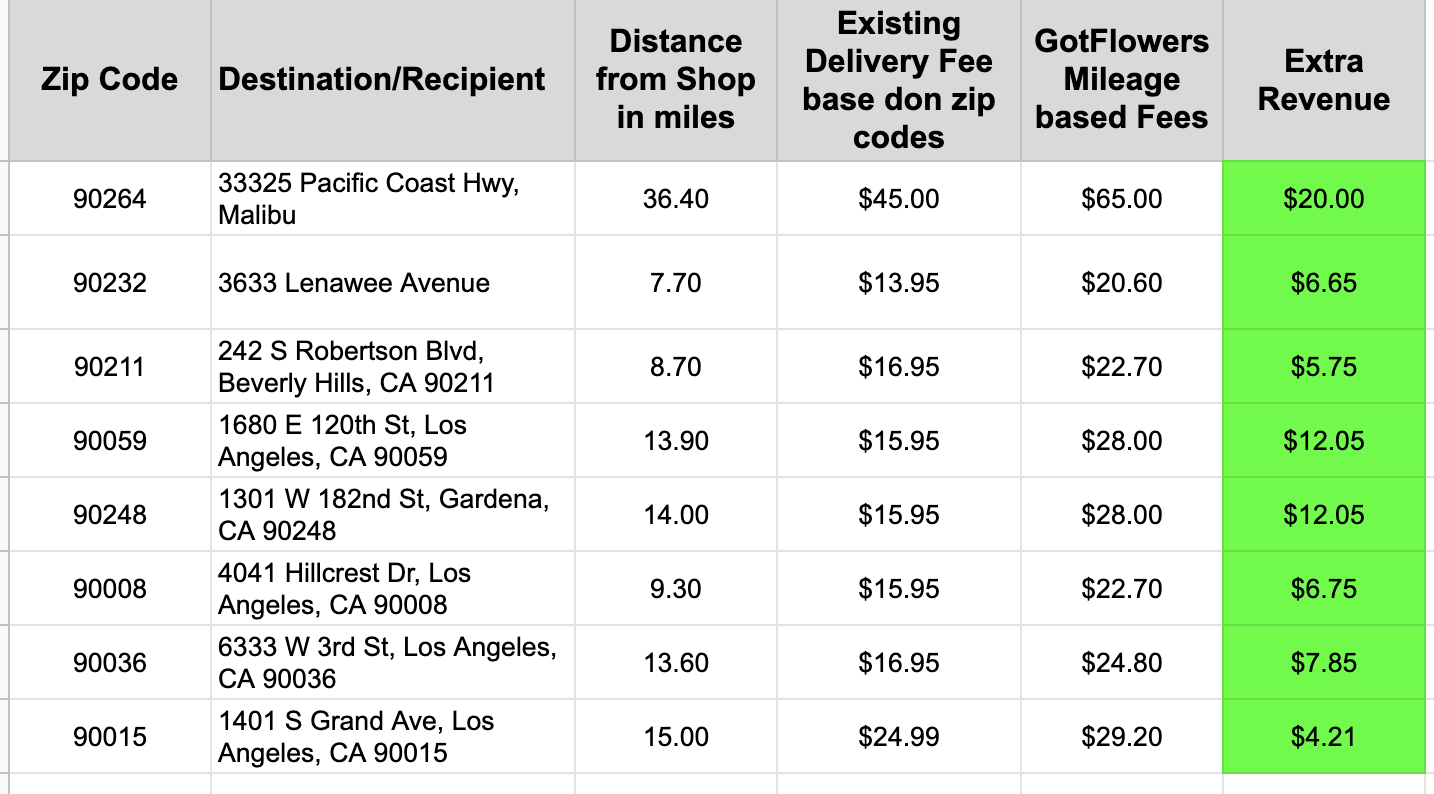Select the Extra Revenue header cell
The height and width of the screenshot is (794, 1434).
point(1323,80)
